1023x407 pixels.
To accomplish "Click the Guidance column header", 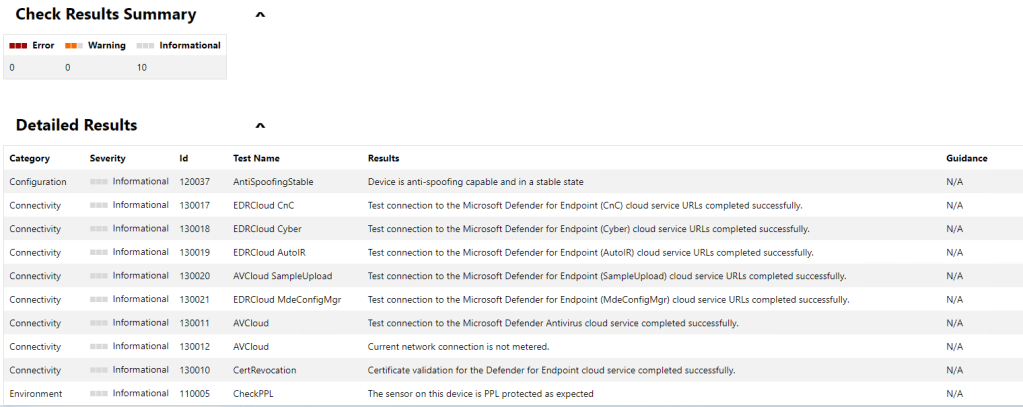I will [x=966, y=158].
